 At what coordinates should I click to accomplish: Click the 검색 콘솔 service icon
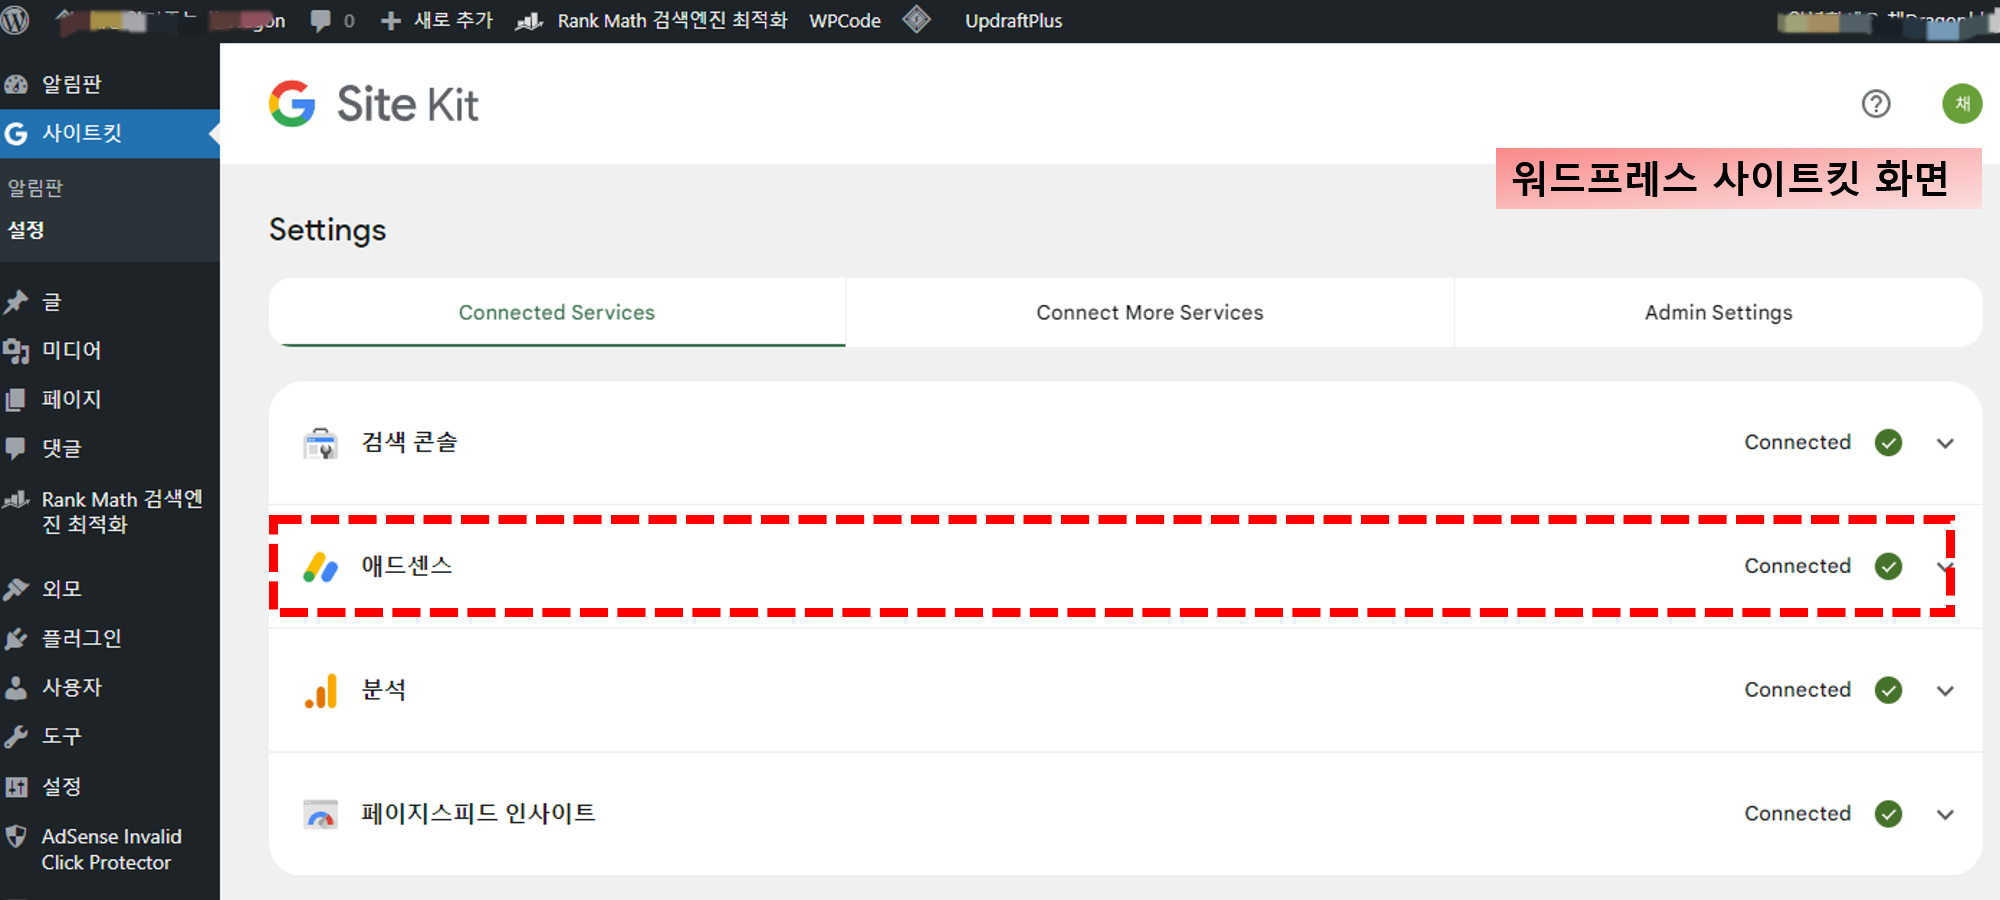(321, 443)
